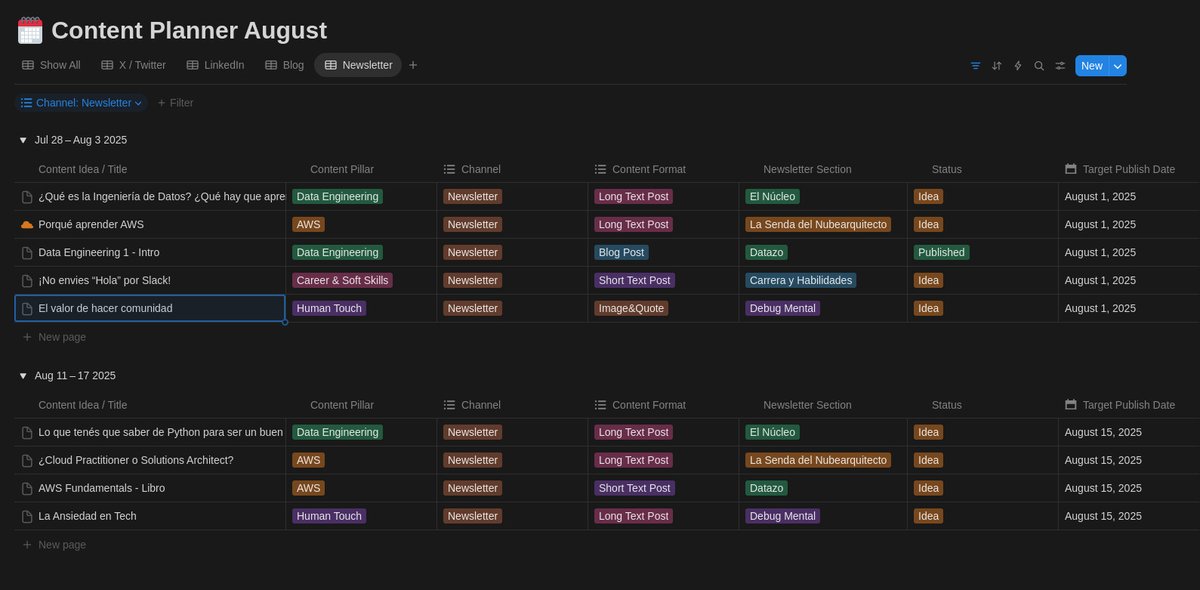Image resolution: width=1200 pixels, height=590 pixels.
Task: Click the lightning bolt automations icon
Action: click(1018, 65)
